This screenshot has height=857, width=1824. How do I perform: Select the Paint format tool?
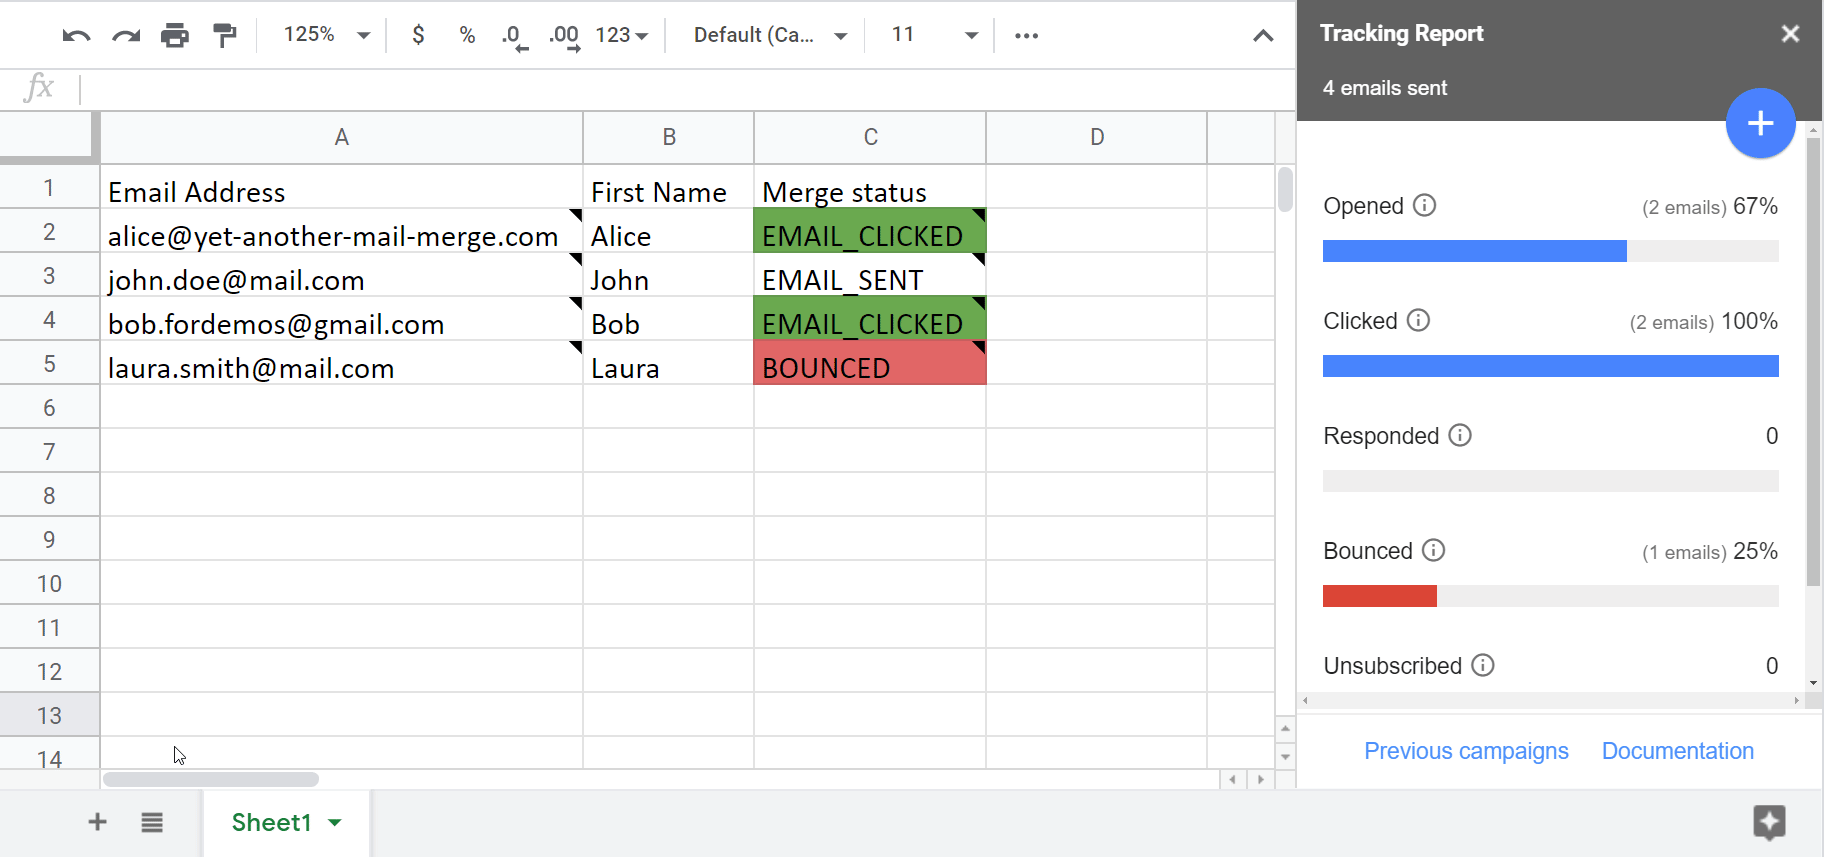click(x=225, y=36)
